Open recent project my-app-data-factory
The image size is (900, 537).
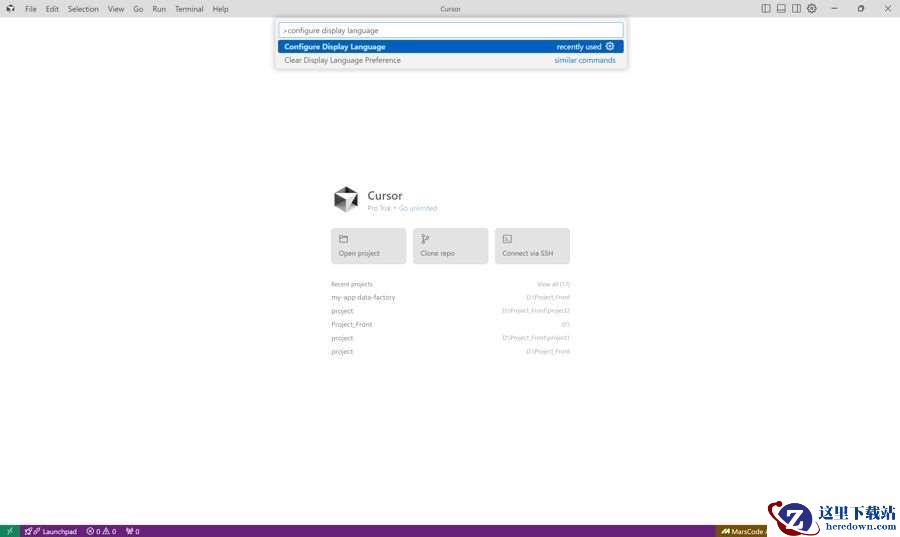tap(451, 297)
